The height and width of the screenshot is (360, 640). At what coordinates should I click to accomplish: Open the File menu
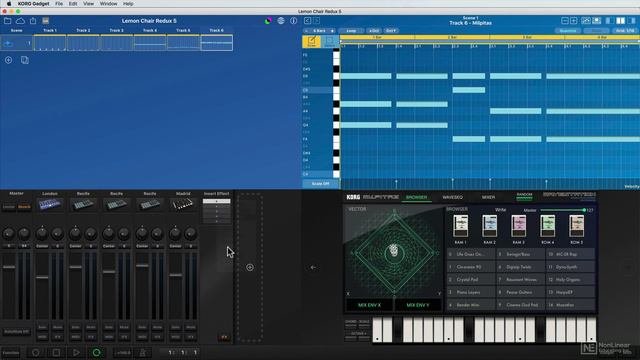tap(59, 4)
